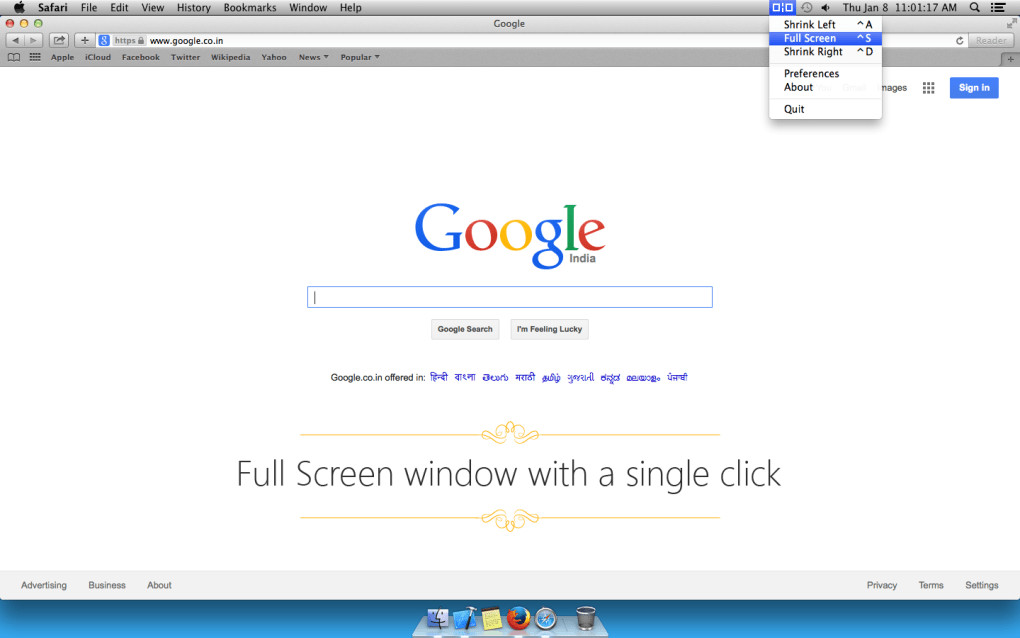This screenshot has width=1020, height=638.
Task: Choose Quit in the dropdown menu
Action: tap(825, 109)
